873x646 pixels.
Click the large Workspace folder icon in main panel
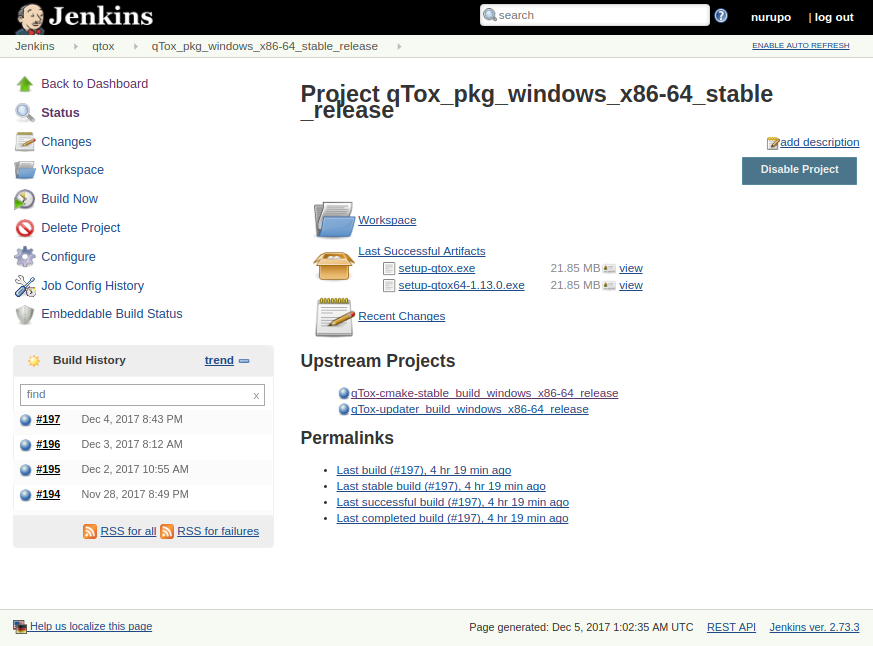coord(334,220)
